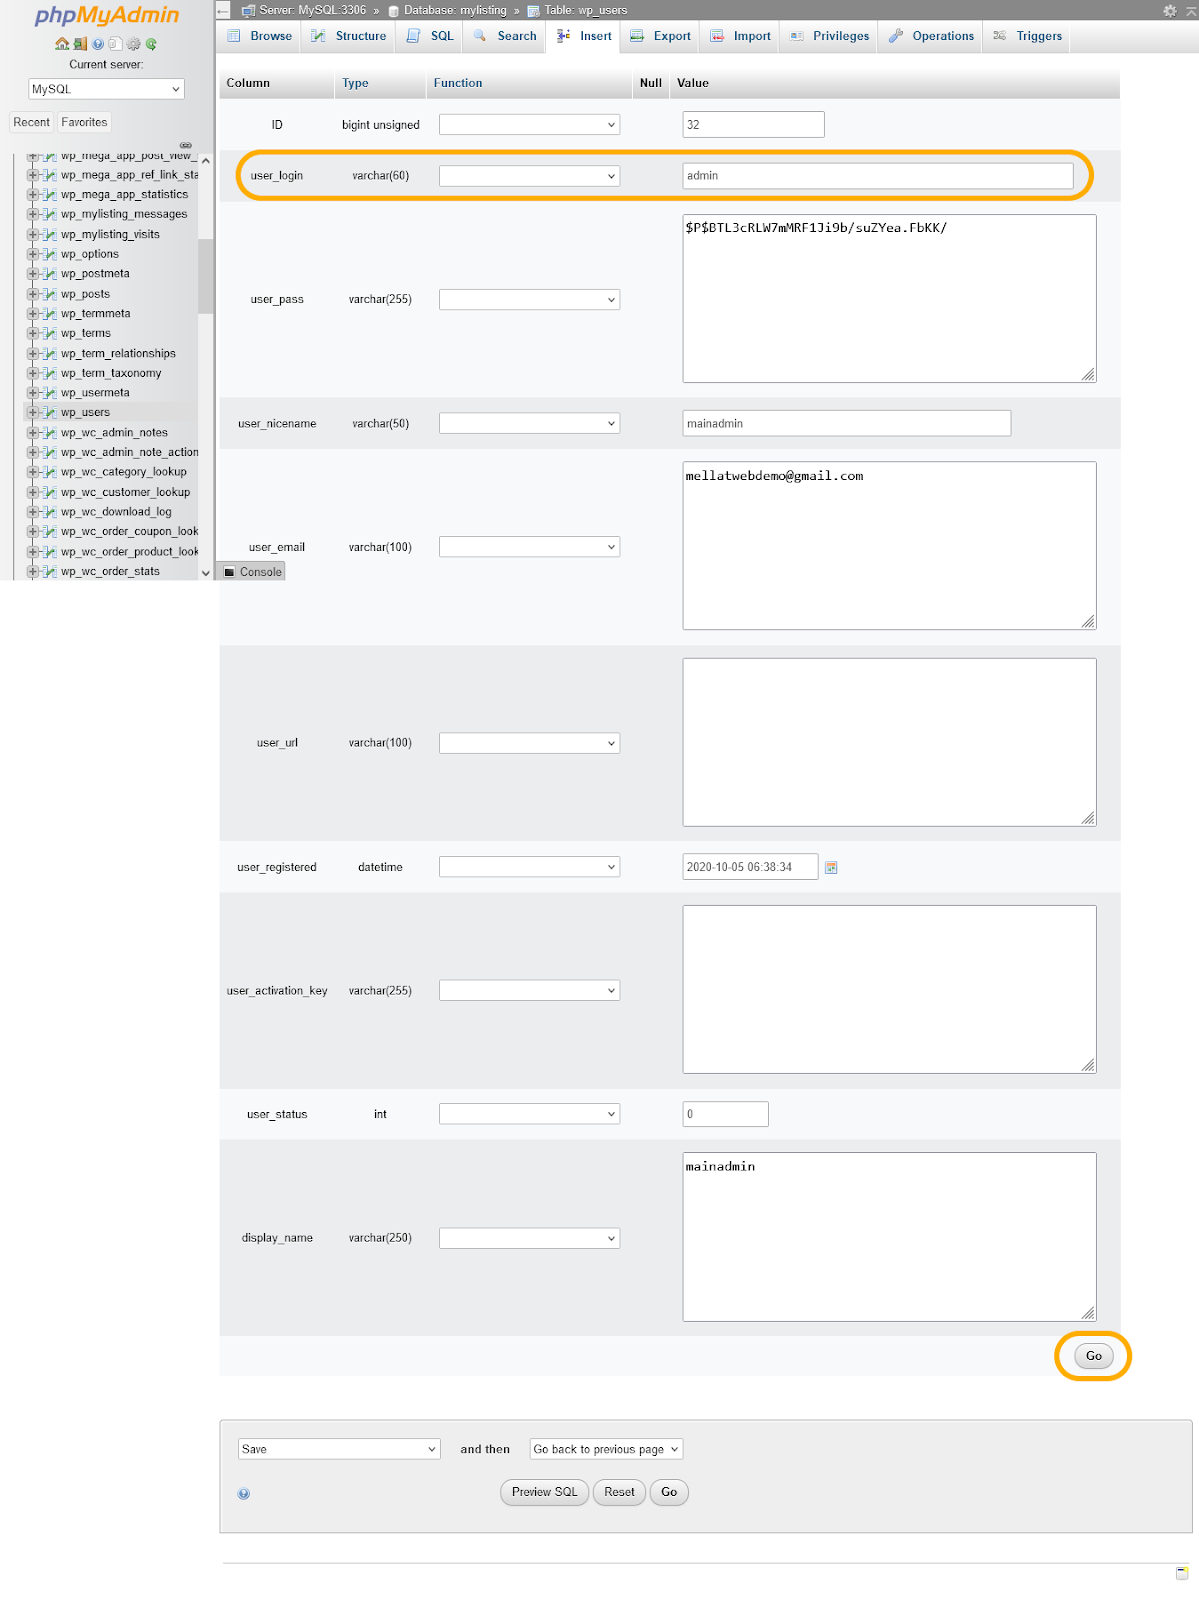Screen dimensions: 1199x1600
Task: Click table icon beside wp_postmeta
Action: point(50,274)
